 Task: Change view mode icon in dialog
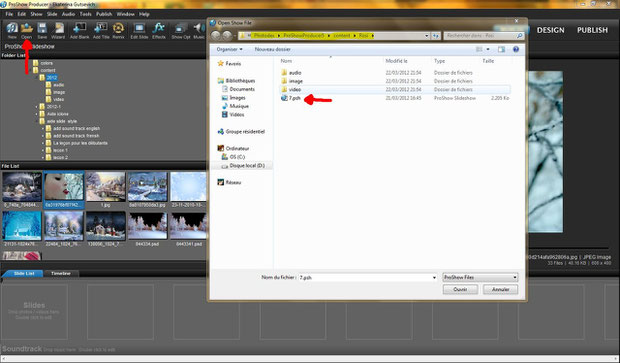(479, 49)
